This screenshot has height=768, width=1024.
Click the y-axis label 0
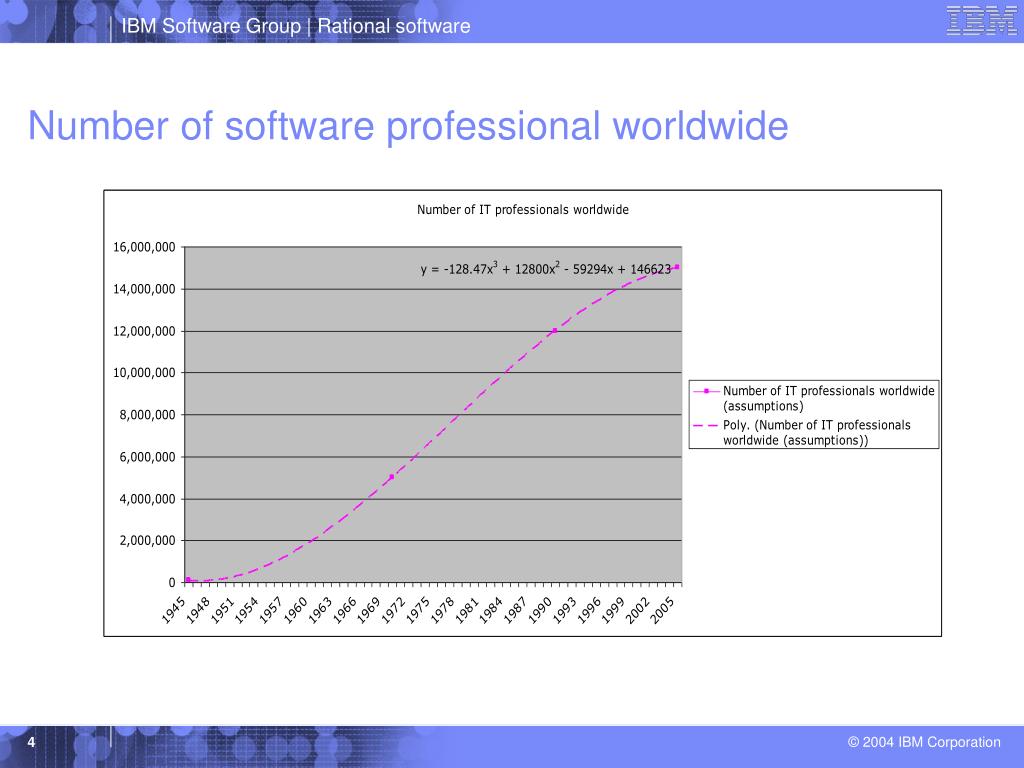(x=172, y=582)
